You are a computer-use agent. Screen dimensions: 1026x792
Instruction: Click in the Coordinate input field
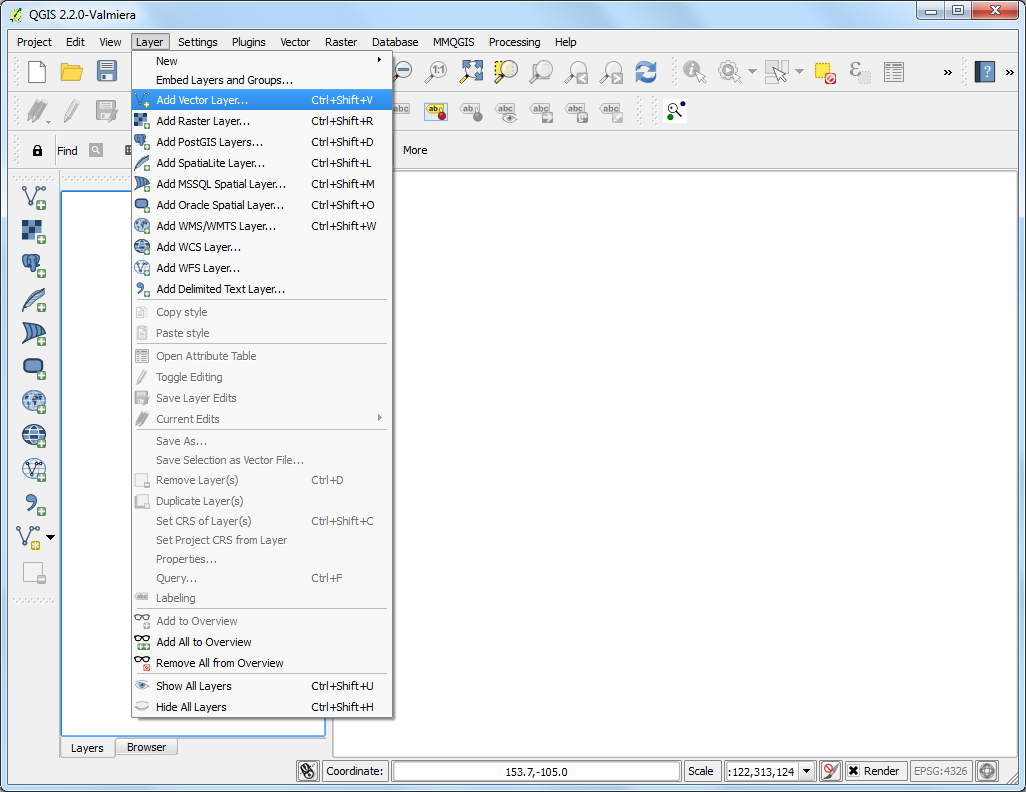coord(536,772)
